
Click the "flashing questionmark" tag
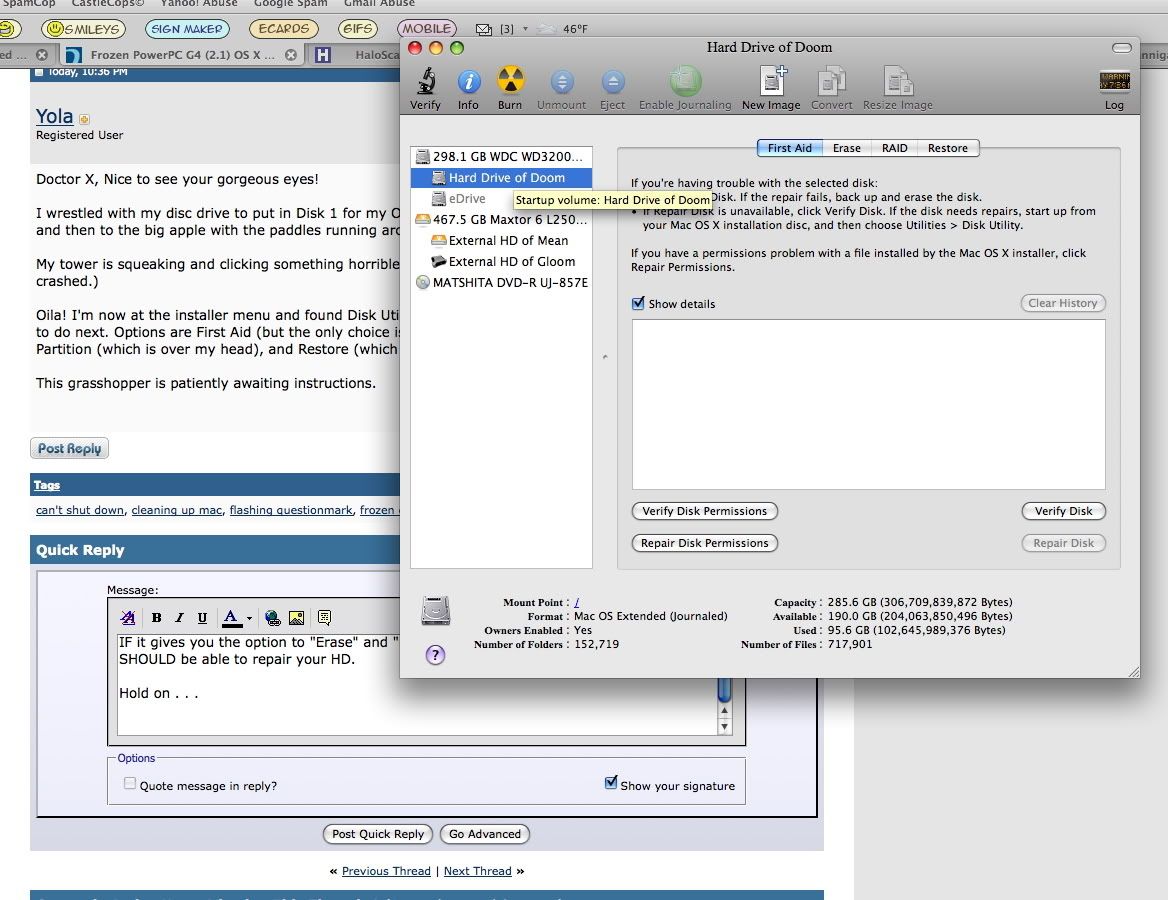(x=291, y=510)
